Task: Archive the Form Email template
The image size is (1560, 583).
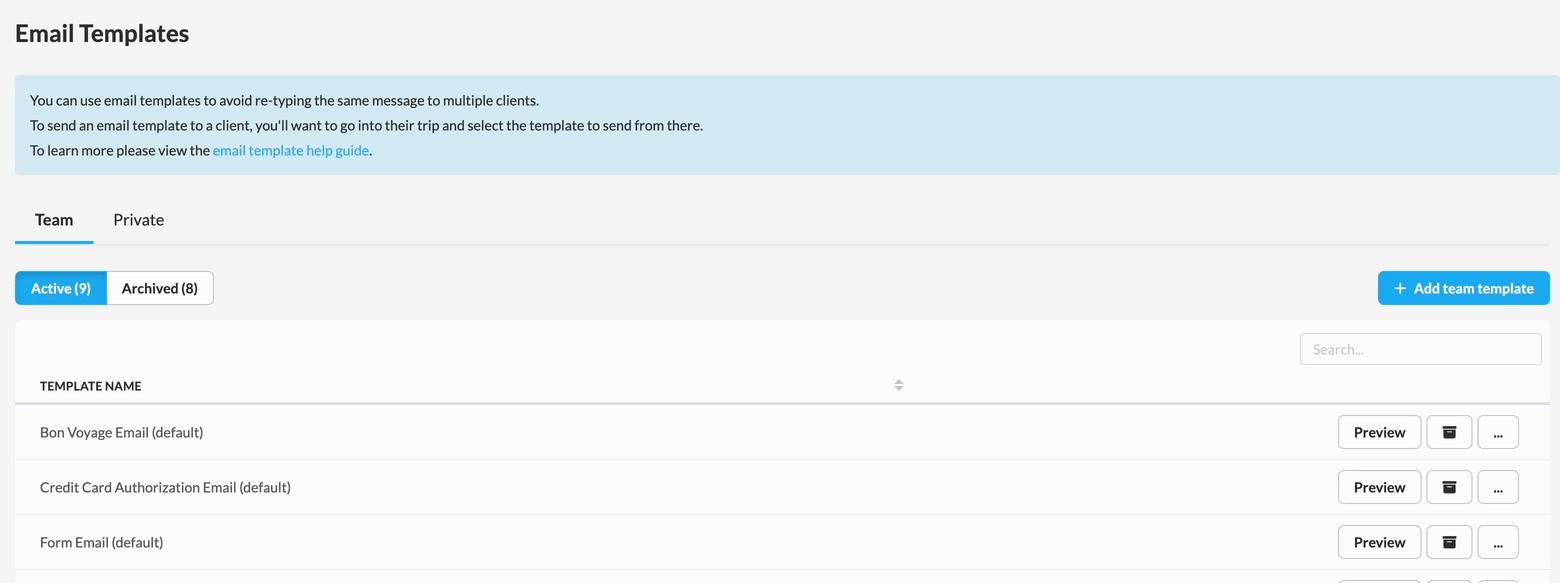Action: tap(1449, 542)
